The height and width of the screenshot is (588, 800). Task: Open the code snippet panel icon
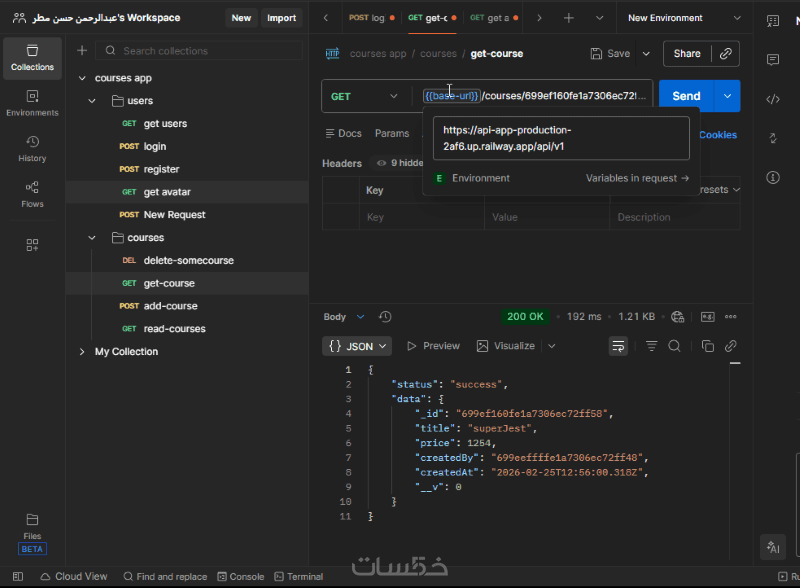(773, 99)
